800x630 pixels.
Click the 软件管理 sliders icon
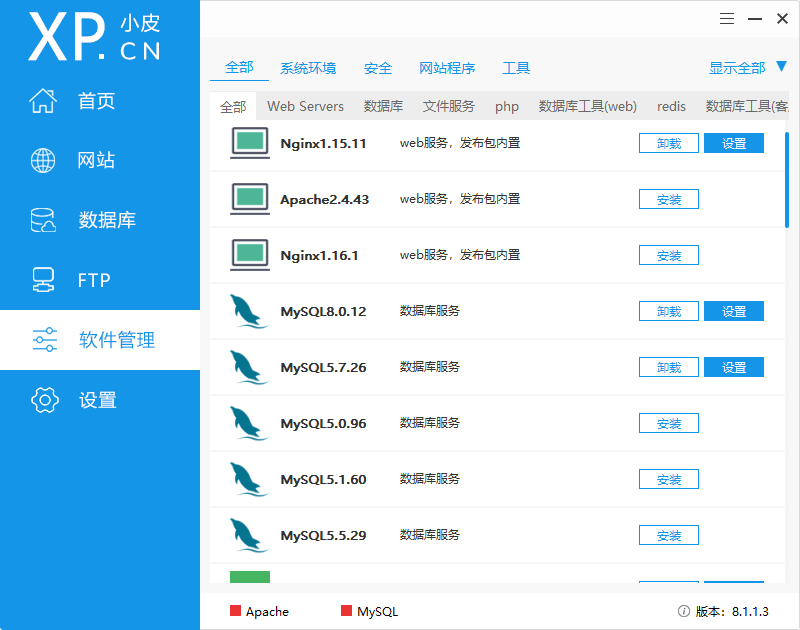pos(44,340)
